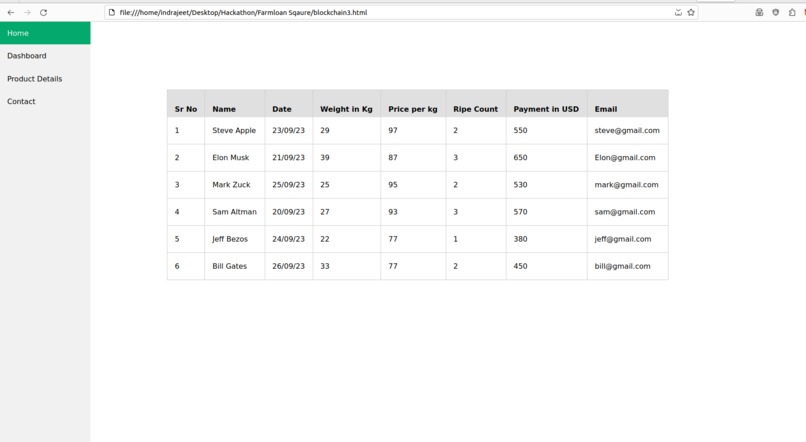Click weight 27 in Sam Altman row
Viewport: 806px width, 442px height.
[325, 212]
